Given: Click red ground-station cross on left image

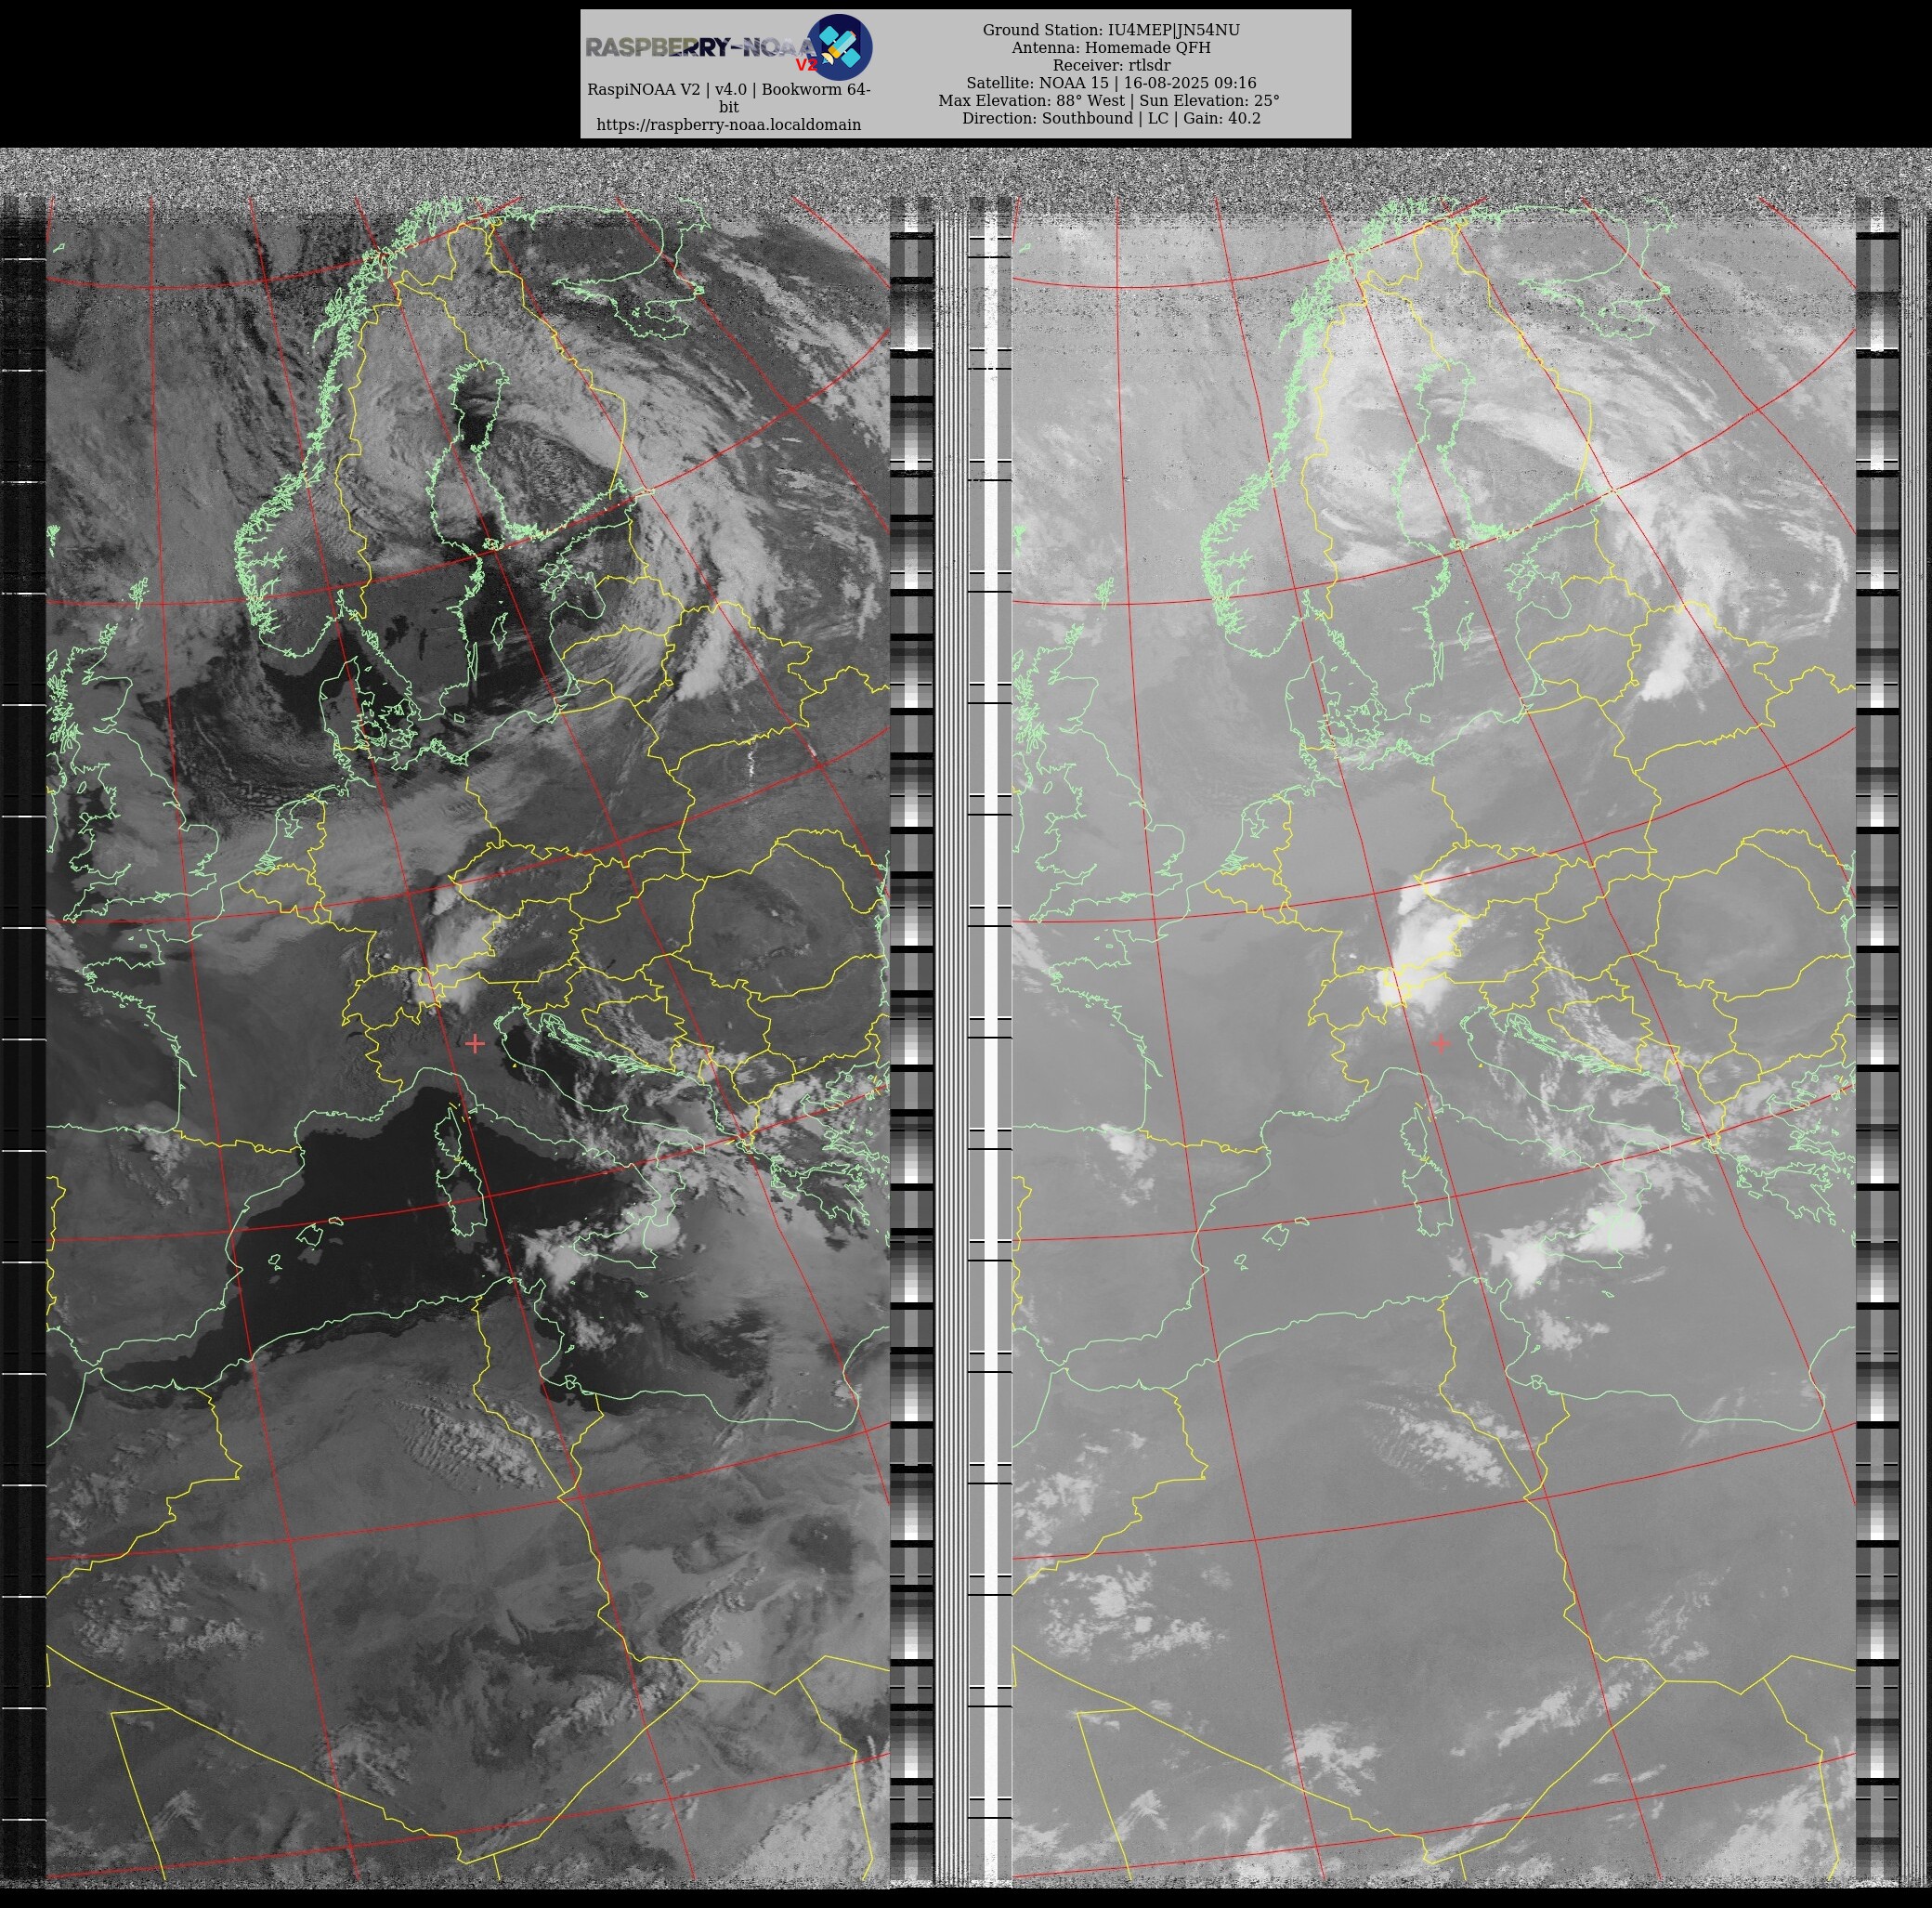Looking at the screenshot, I should [x=475, y=1044].
